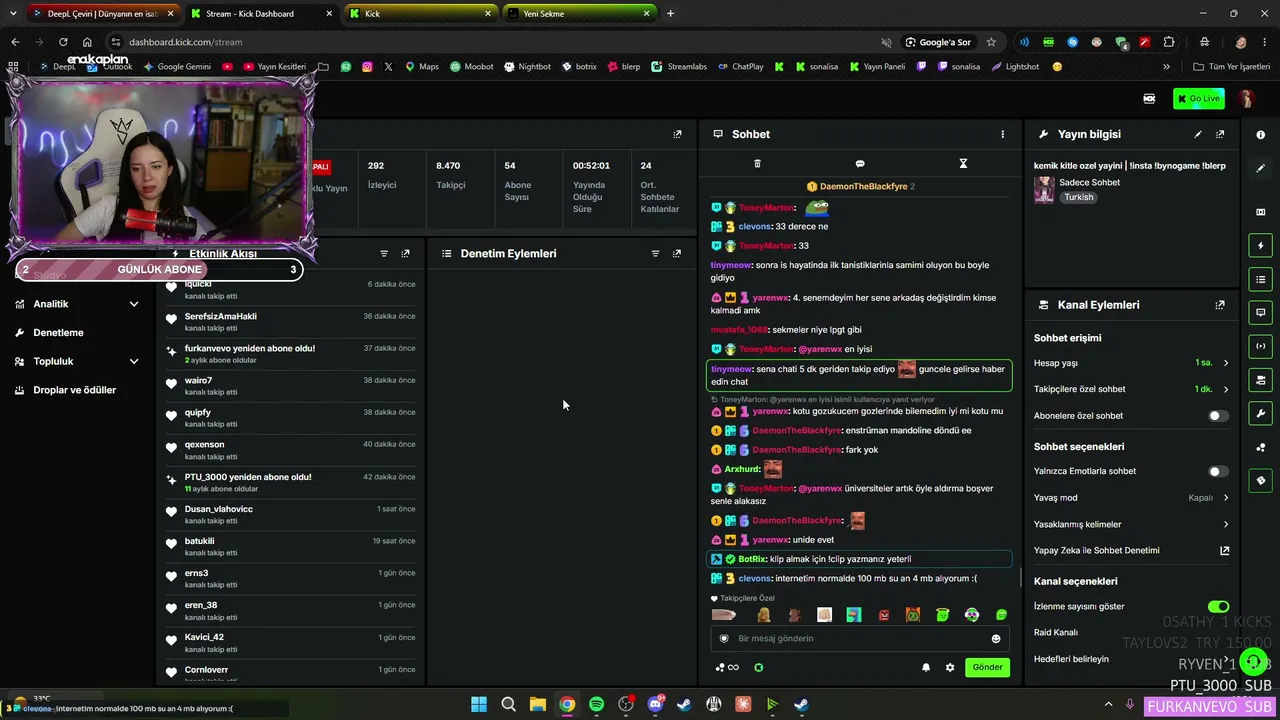
Task: Click the green Kick icon below chat input
Action: click(x=758, y=668)
